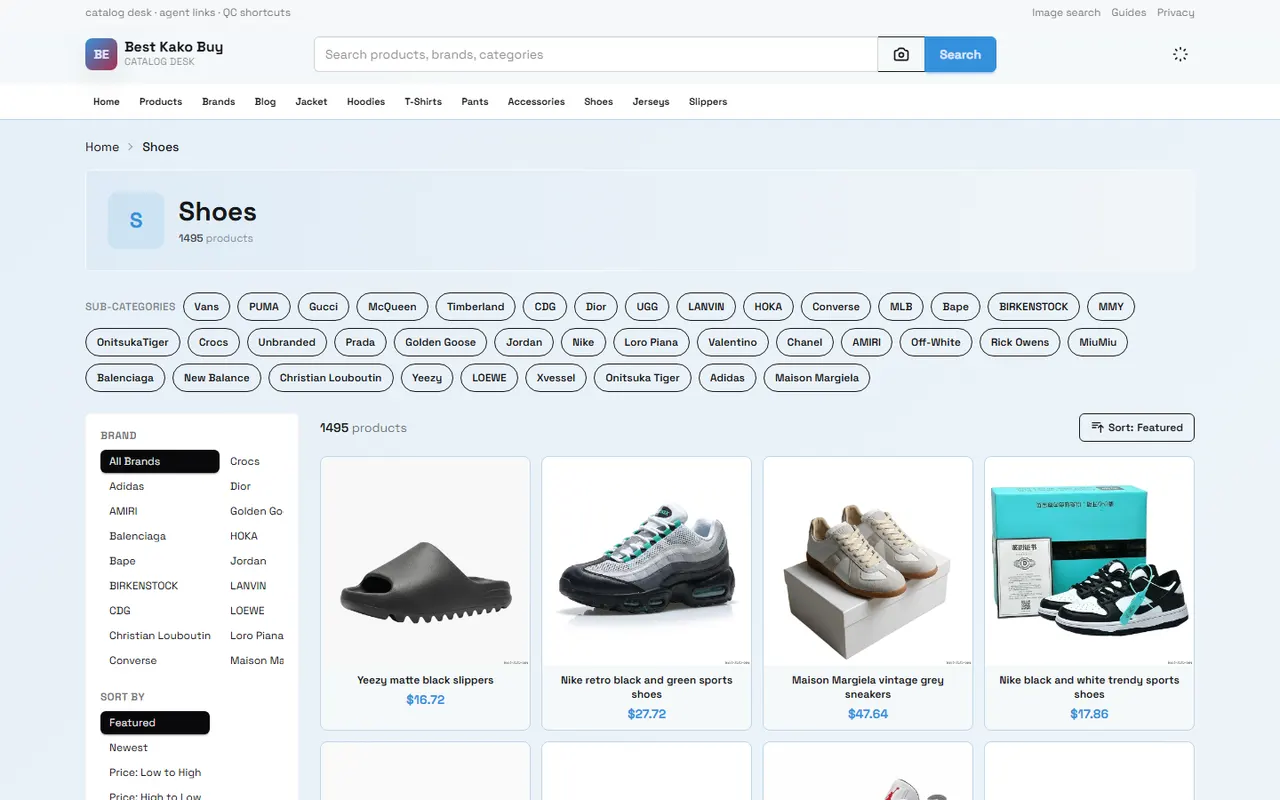Filter by Balenciaga in brand list
The width and height of the screenshot is (1280, 800).
click(138, 536)
